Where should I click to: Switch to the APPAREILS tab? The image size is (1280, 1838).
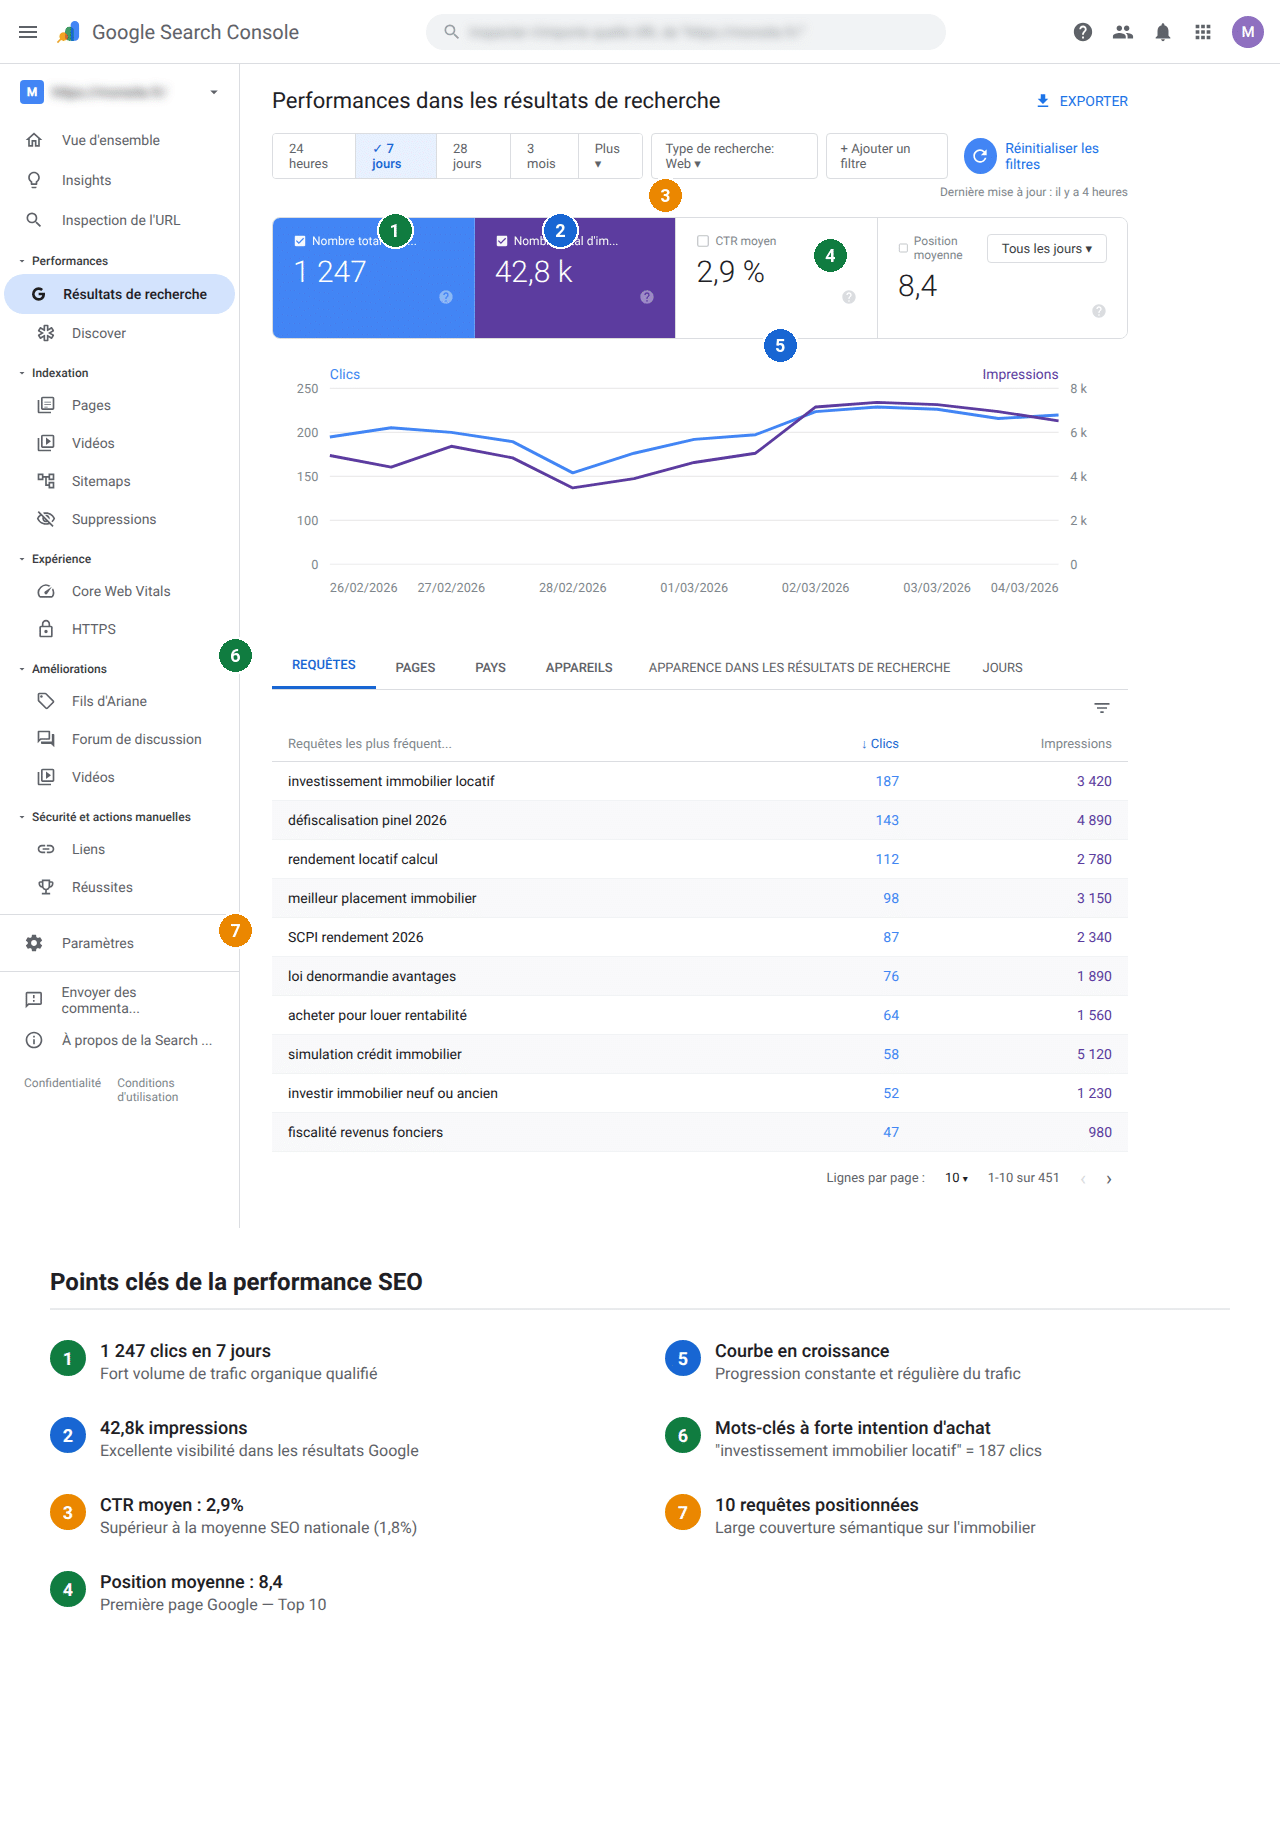[x=579, y=668]
